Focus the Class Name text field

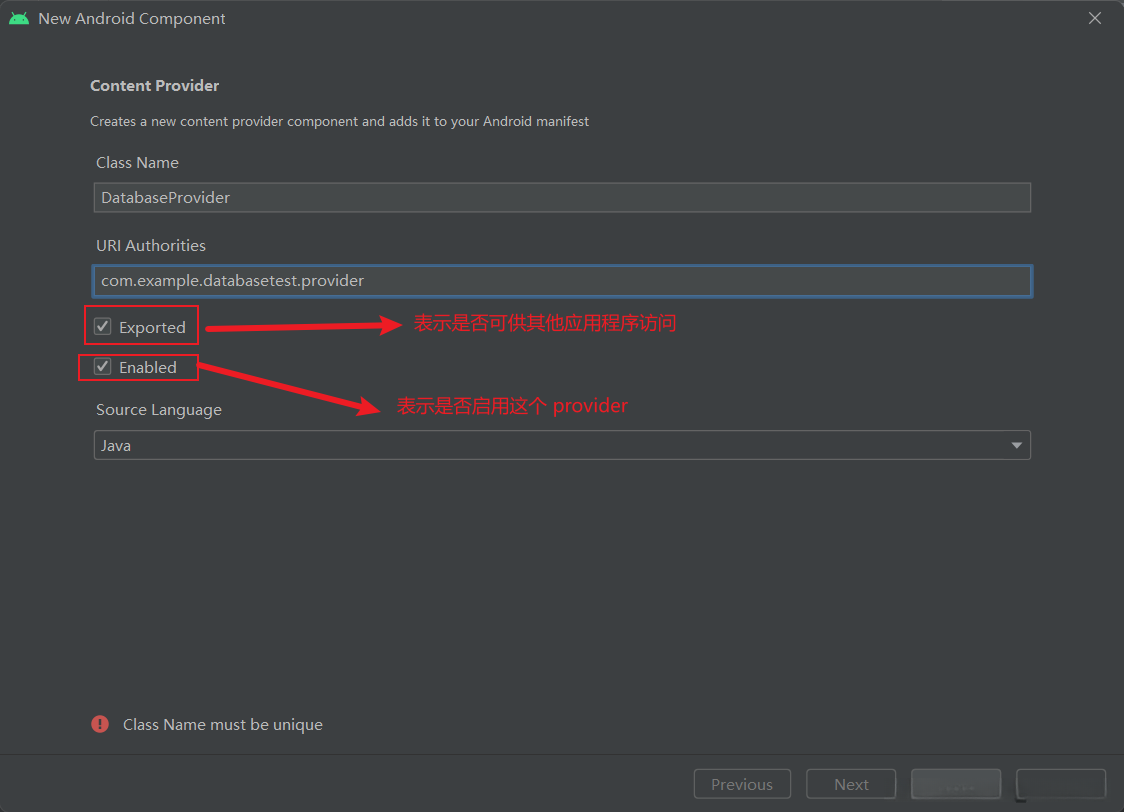tap(561, 197)
